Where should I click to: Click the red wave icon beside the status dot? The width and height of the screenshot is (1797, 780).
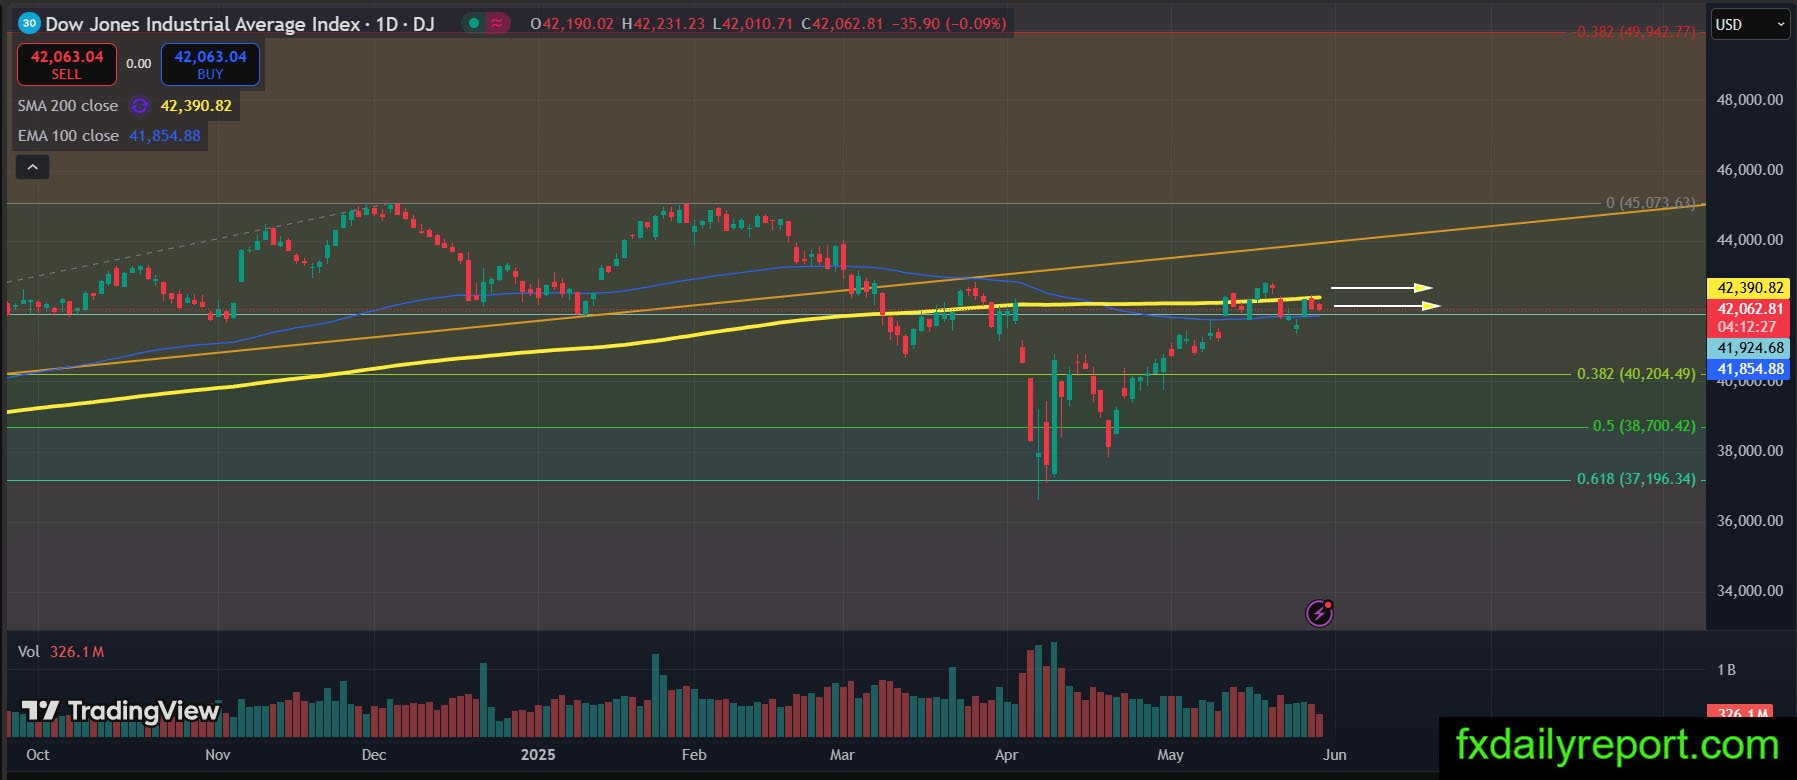tap(497, 23)
